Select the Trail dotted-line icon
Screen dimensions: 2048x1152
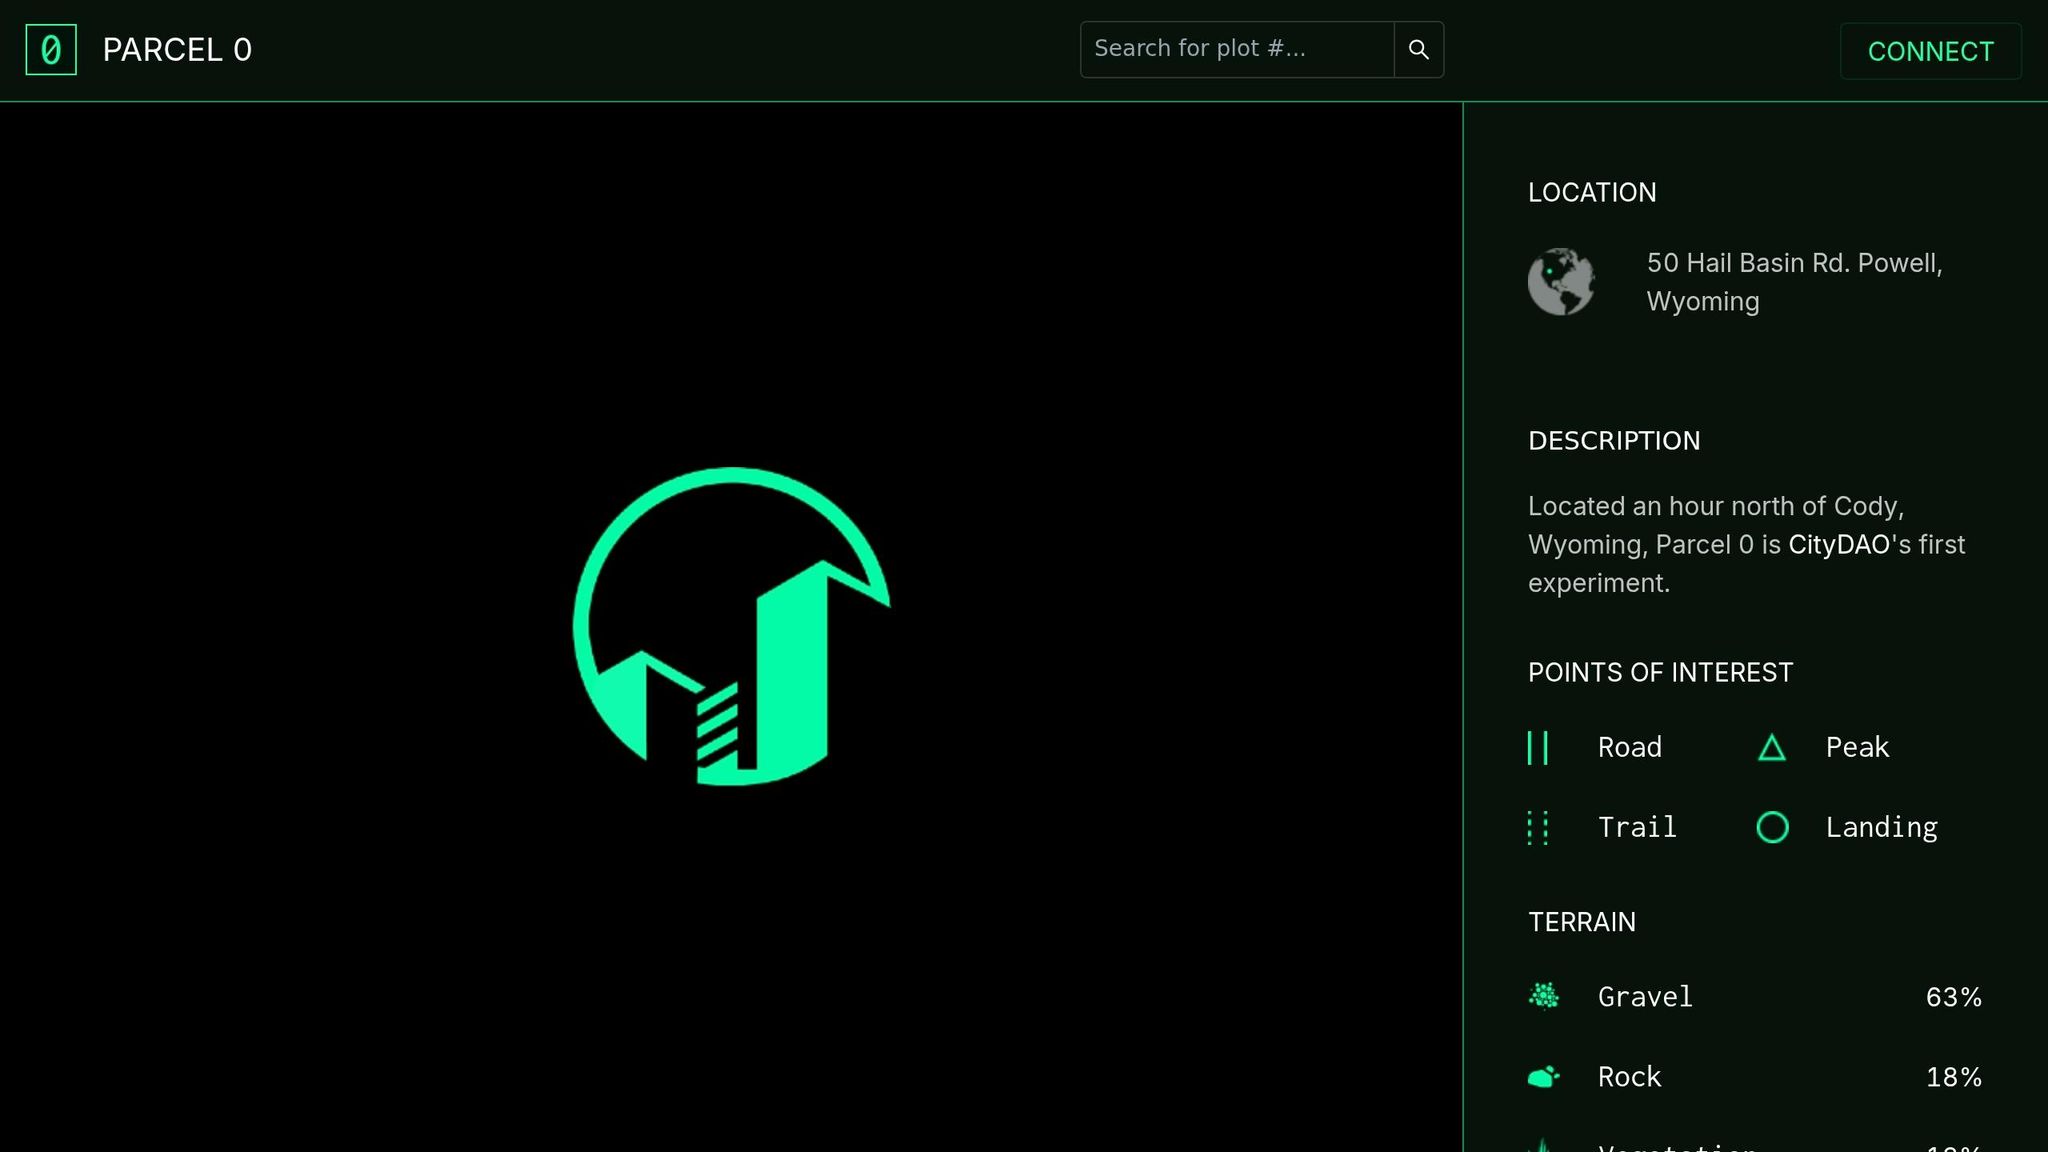pos(1538,828)
